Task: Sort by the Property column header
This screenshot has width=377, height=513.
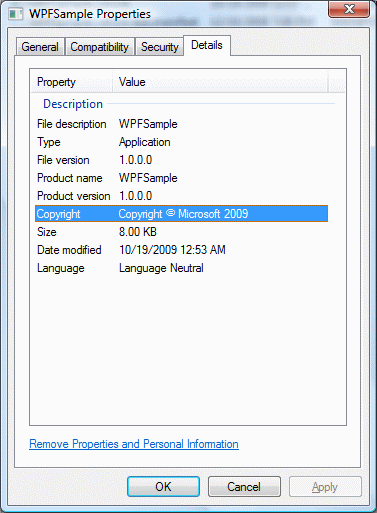Action: click(x=71, y=82)
